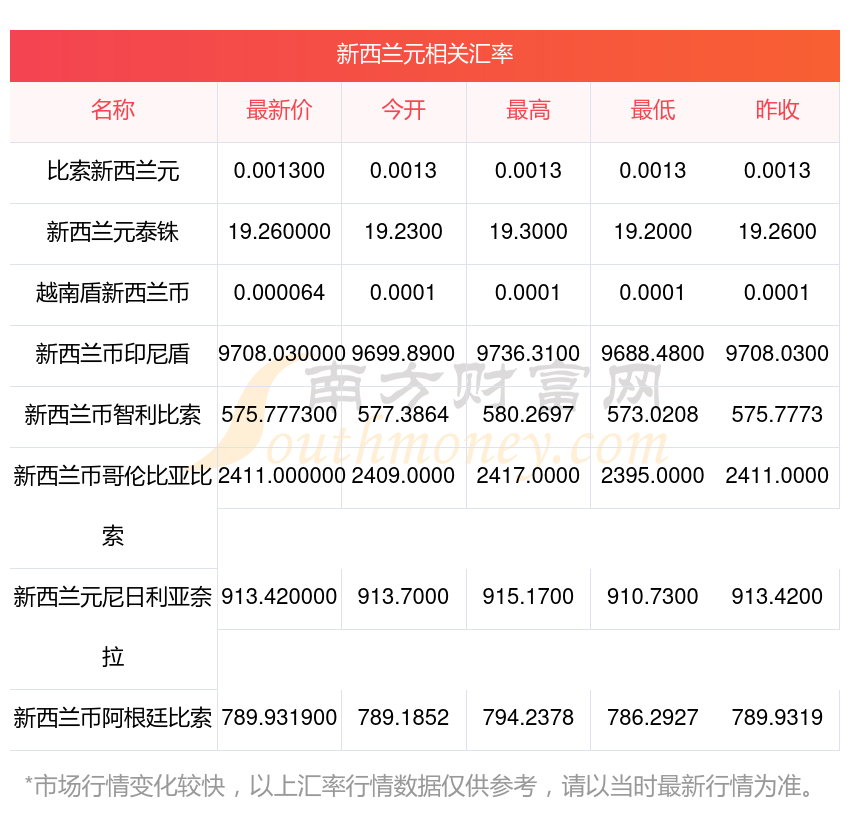Screen dimensions: 850x817
Task: Click the 789.1852 opening price cell
Action: pos(403,718)
